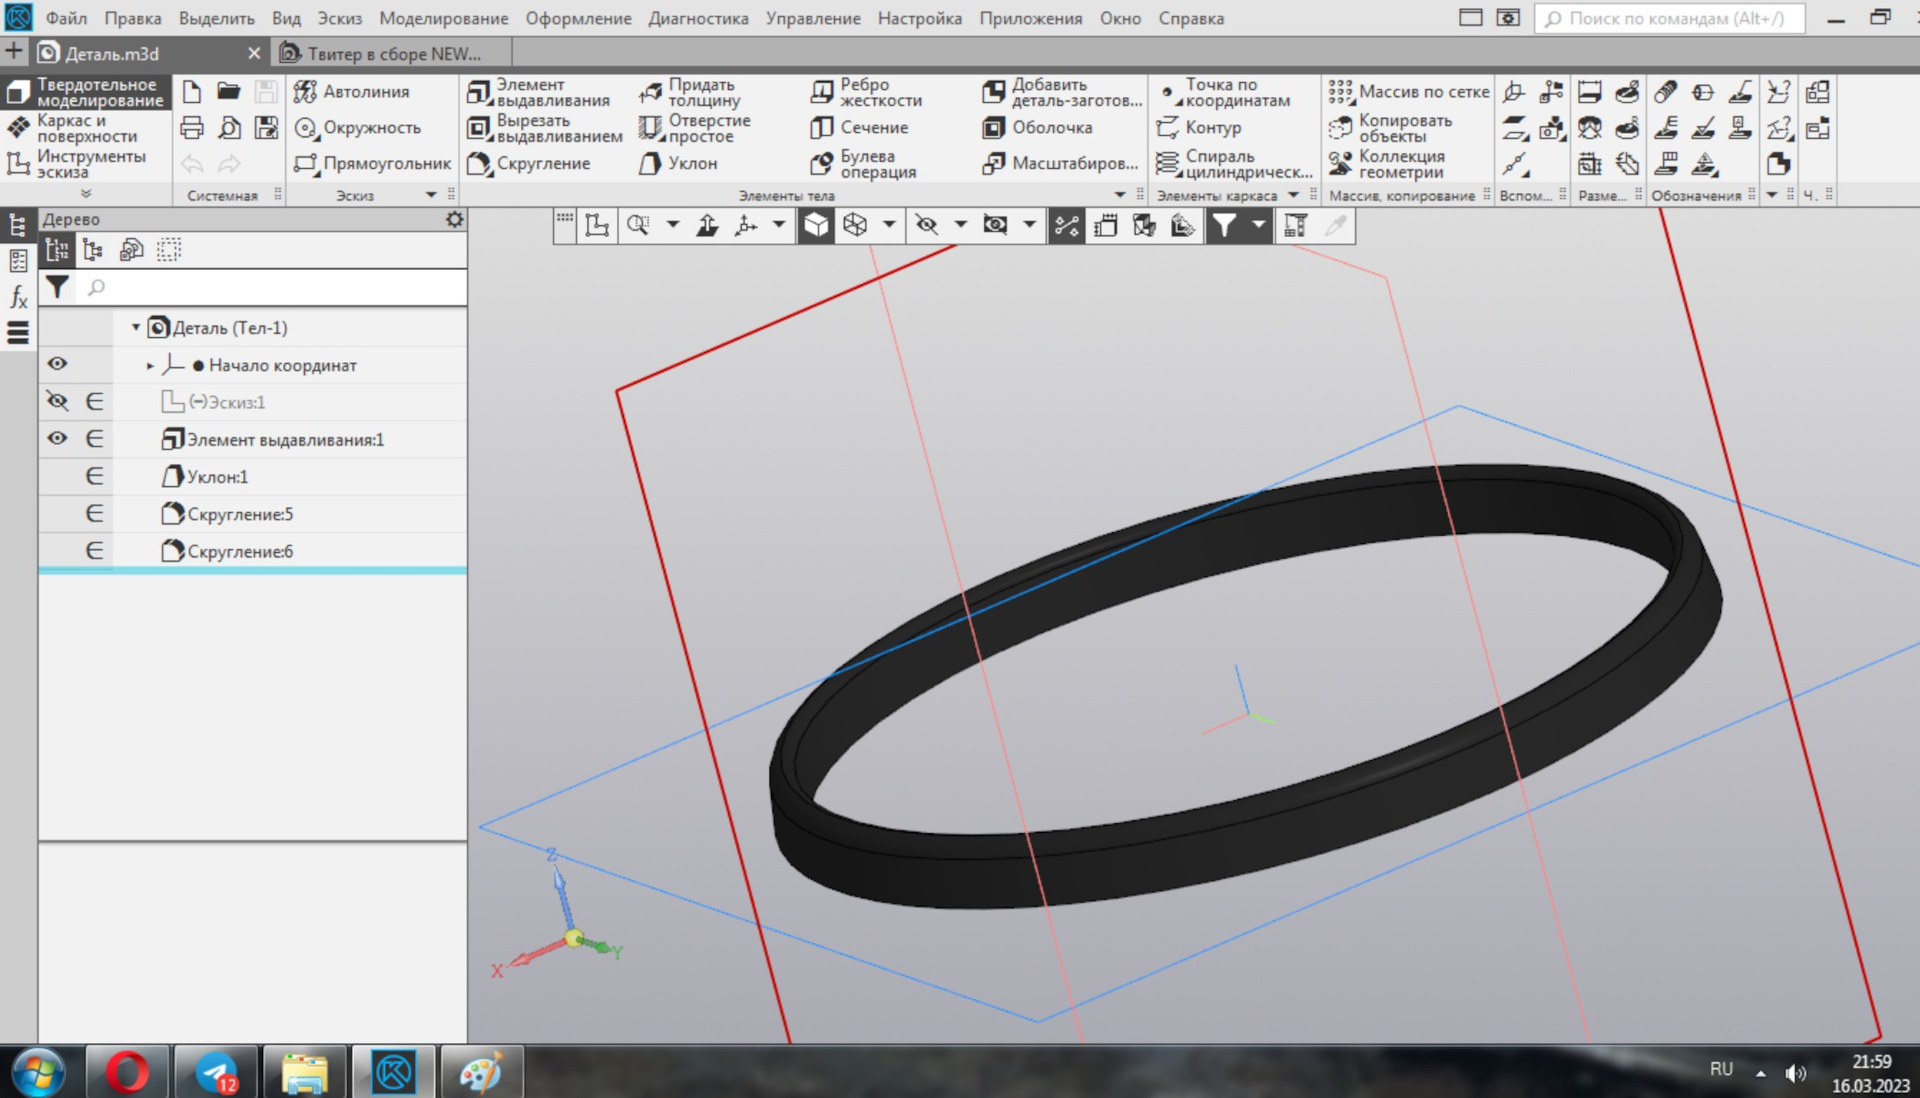Hide Элемент выдавливания:1 with its eye icon
Viewport: 1920px width, 1098px height.
(x=57, y=438)
